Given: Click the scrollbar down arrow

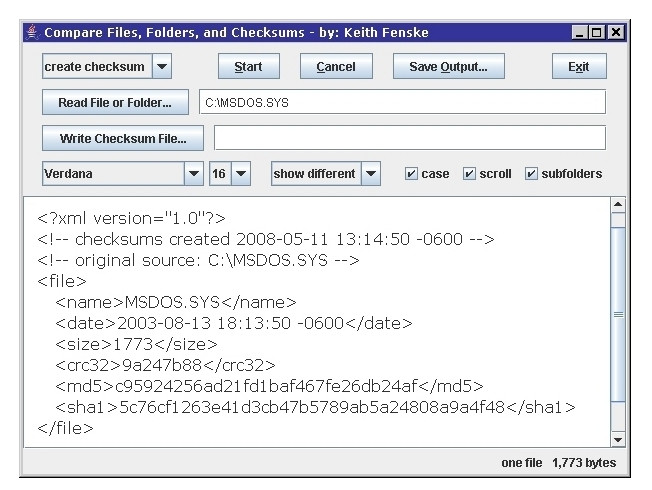Looking at the screenshot, I should 618,439.
